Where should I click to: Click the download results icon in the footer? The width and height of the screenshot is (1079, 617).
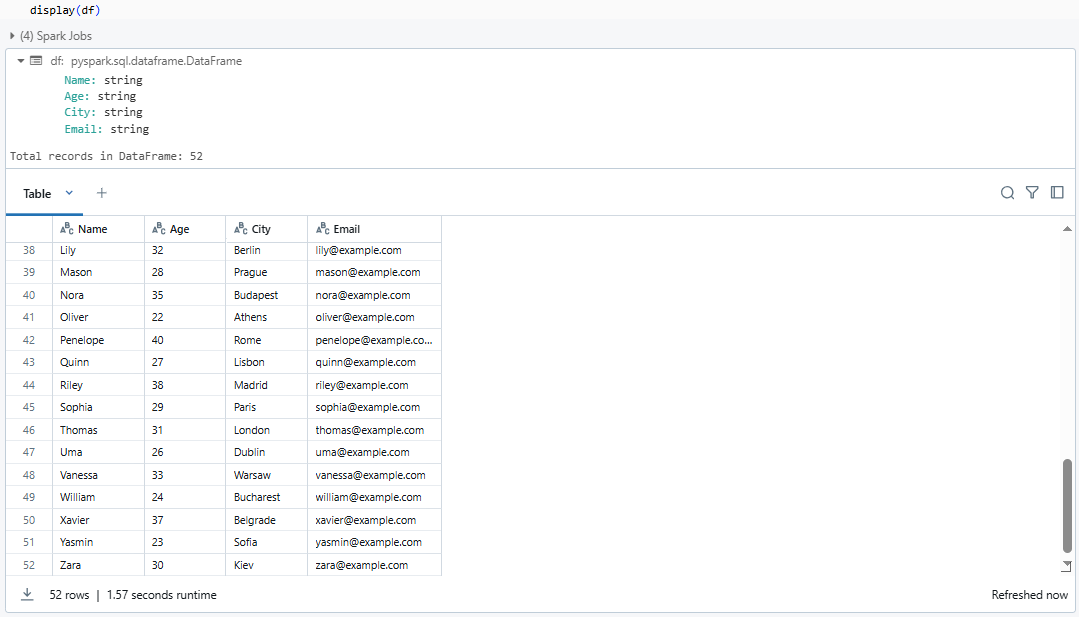pyautogui.click(x=27, y=594)
